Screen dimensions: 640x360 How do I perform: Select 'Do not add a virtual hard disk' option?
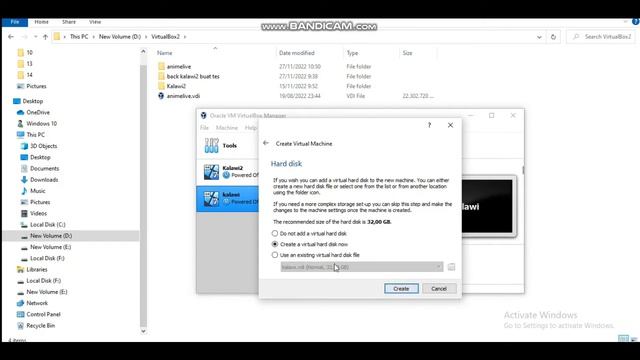309,233
